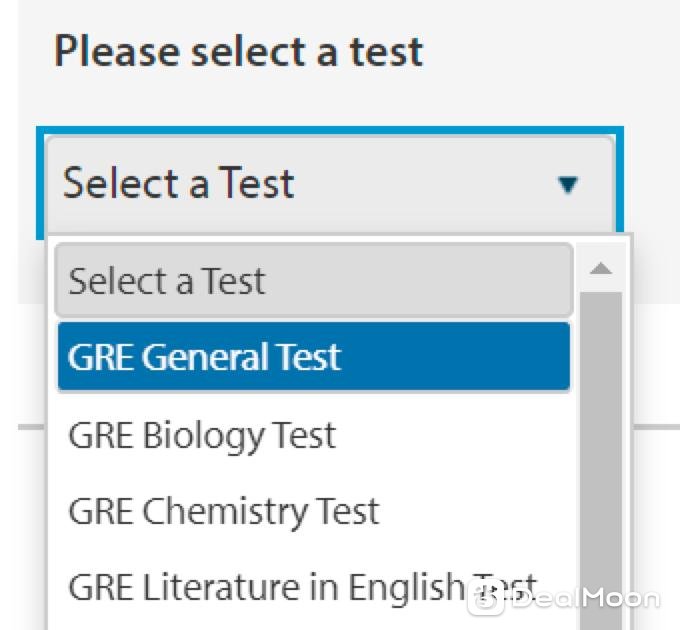680x630 pixels.
Task: Click the dropdown arrow beside Select a Test
Action: point(568,185)
